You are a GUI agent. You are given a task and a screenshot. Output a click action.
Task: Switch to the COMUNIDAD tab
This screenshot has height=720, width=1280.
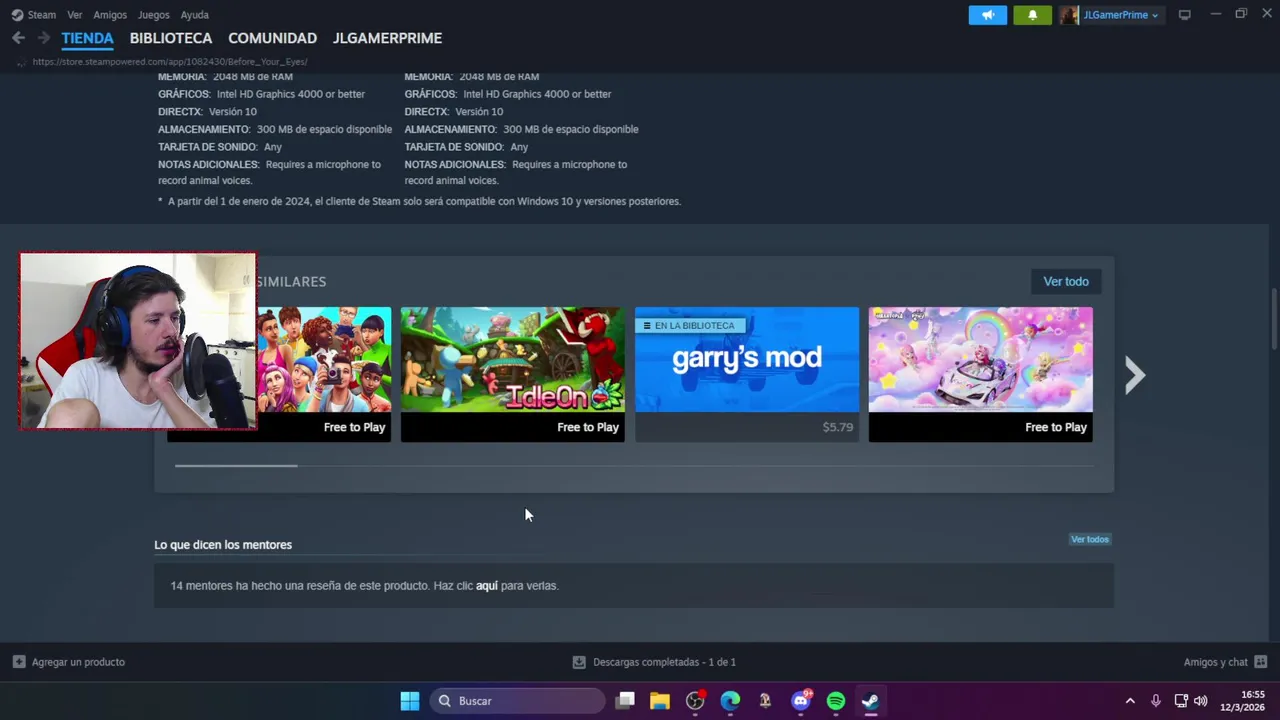pos(272,38)
